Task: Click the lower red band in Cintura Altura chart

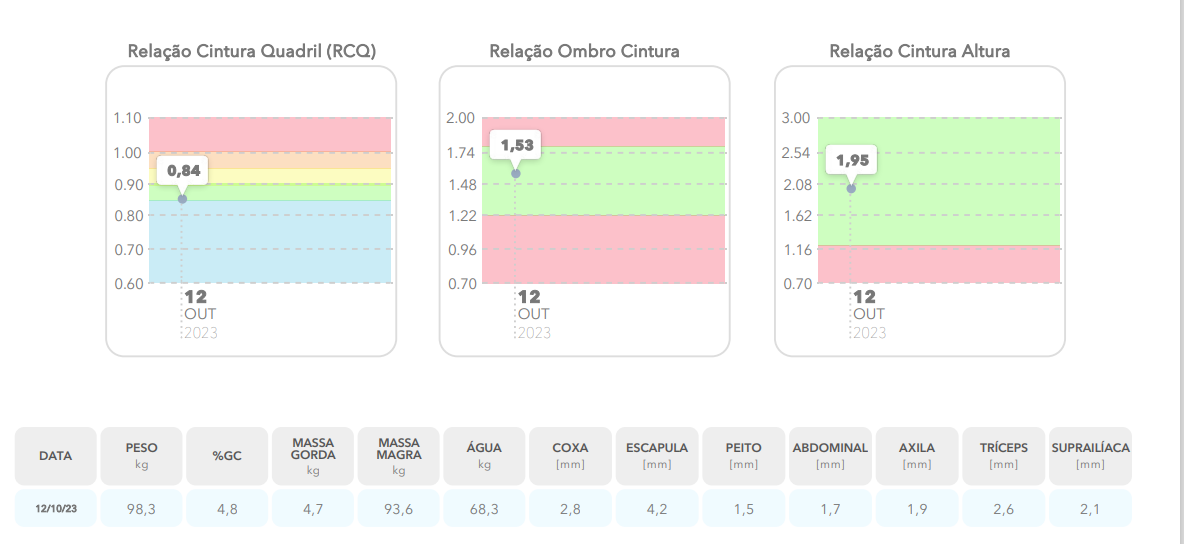Action: click(938, 264)
